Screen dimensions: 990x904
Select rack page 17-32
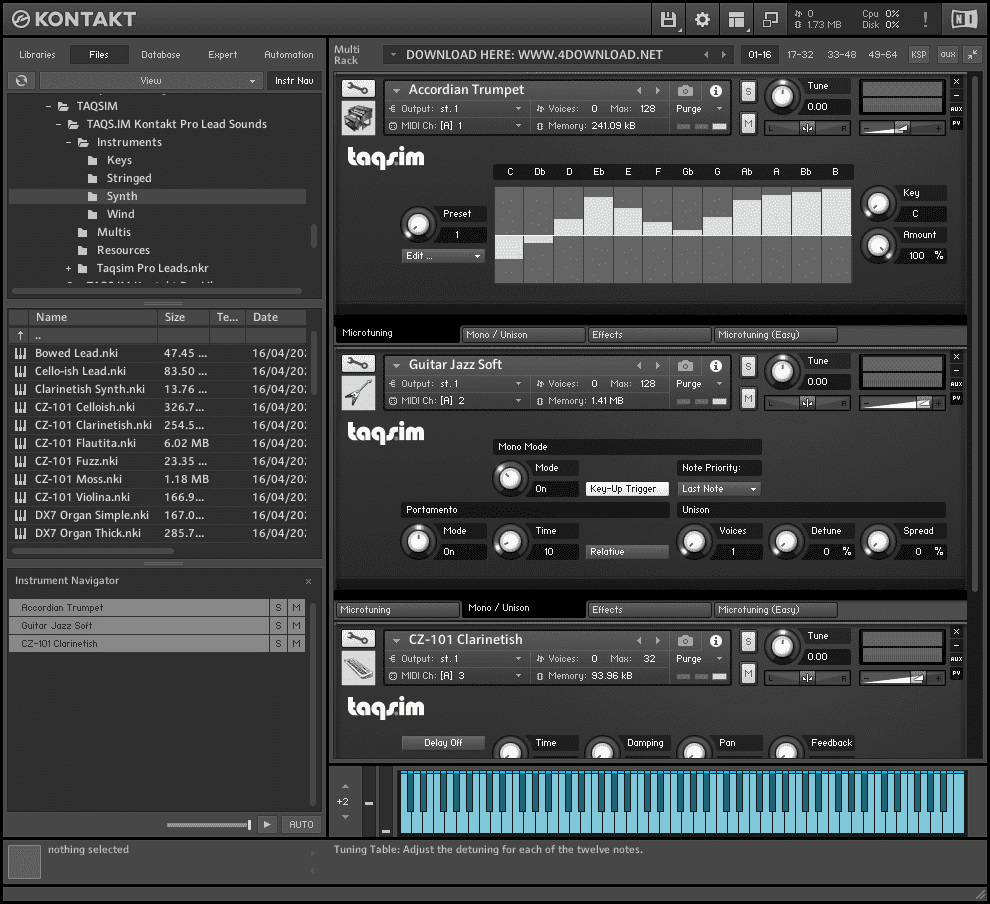tap(800, 55)
